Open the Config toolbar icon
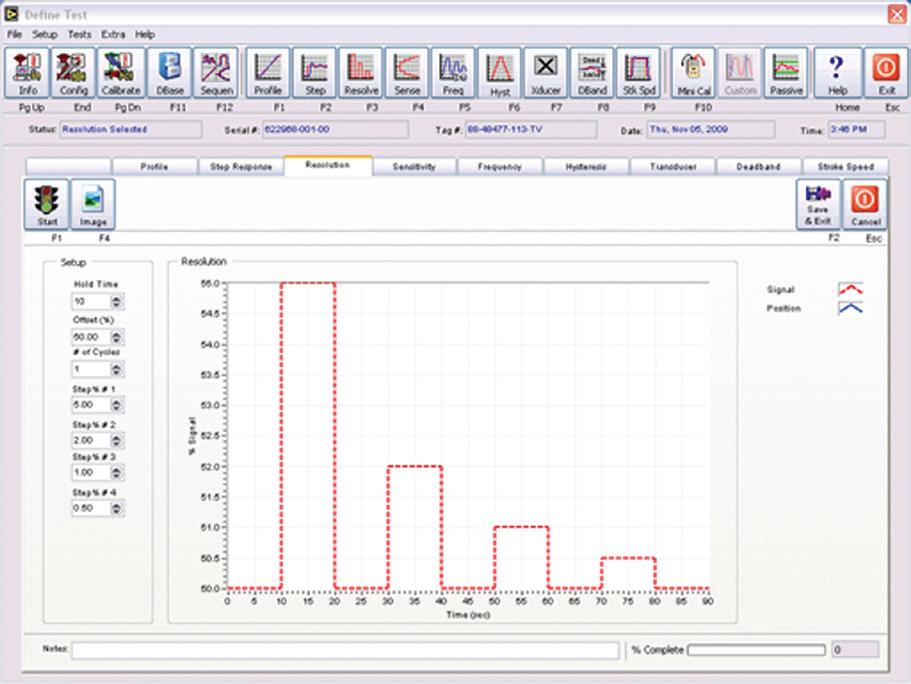 73,73
